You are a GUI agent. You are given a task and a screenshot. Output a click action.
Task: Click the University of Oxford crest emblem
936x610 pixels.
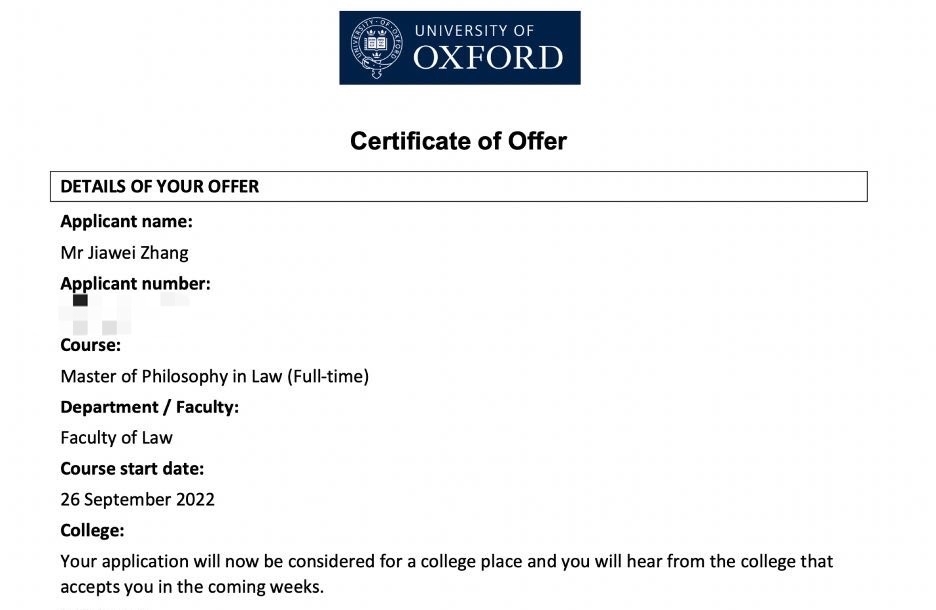tap(376, 47)
